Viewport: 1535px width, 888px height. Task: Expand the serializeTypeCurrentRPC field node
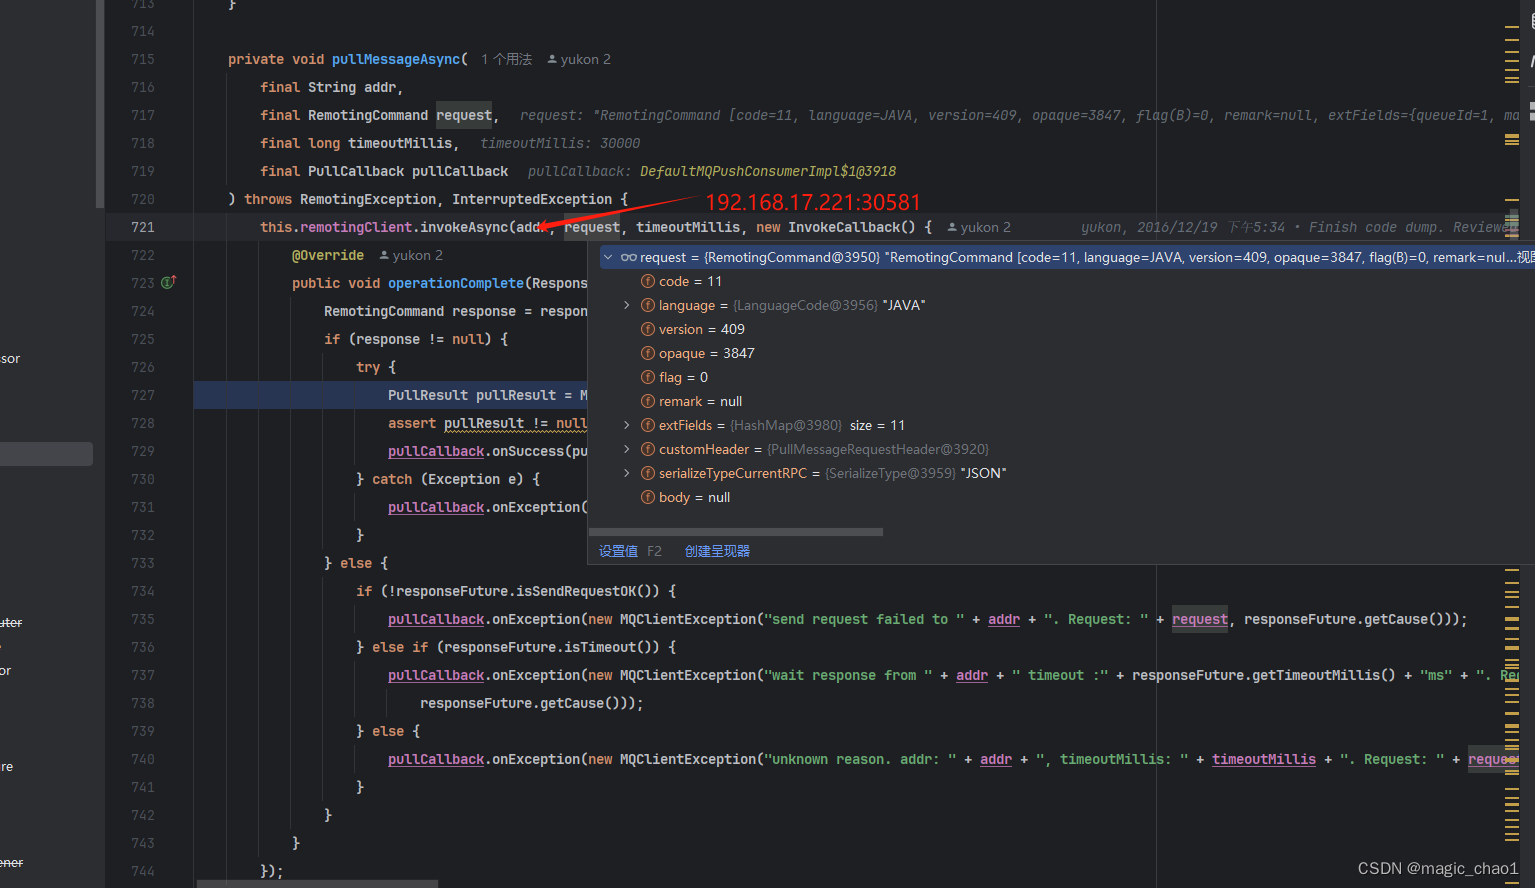627,473
